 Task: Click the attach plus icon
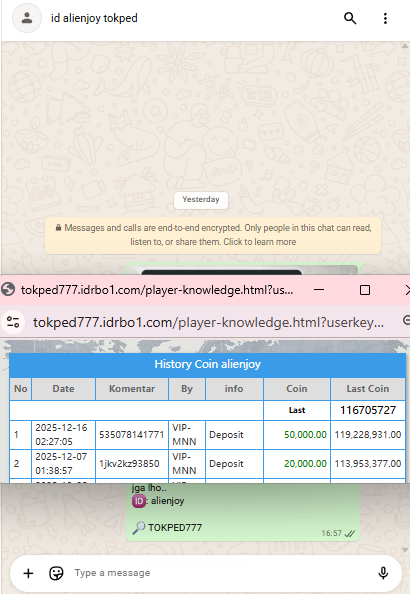click(x=28, y=573)
